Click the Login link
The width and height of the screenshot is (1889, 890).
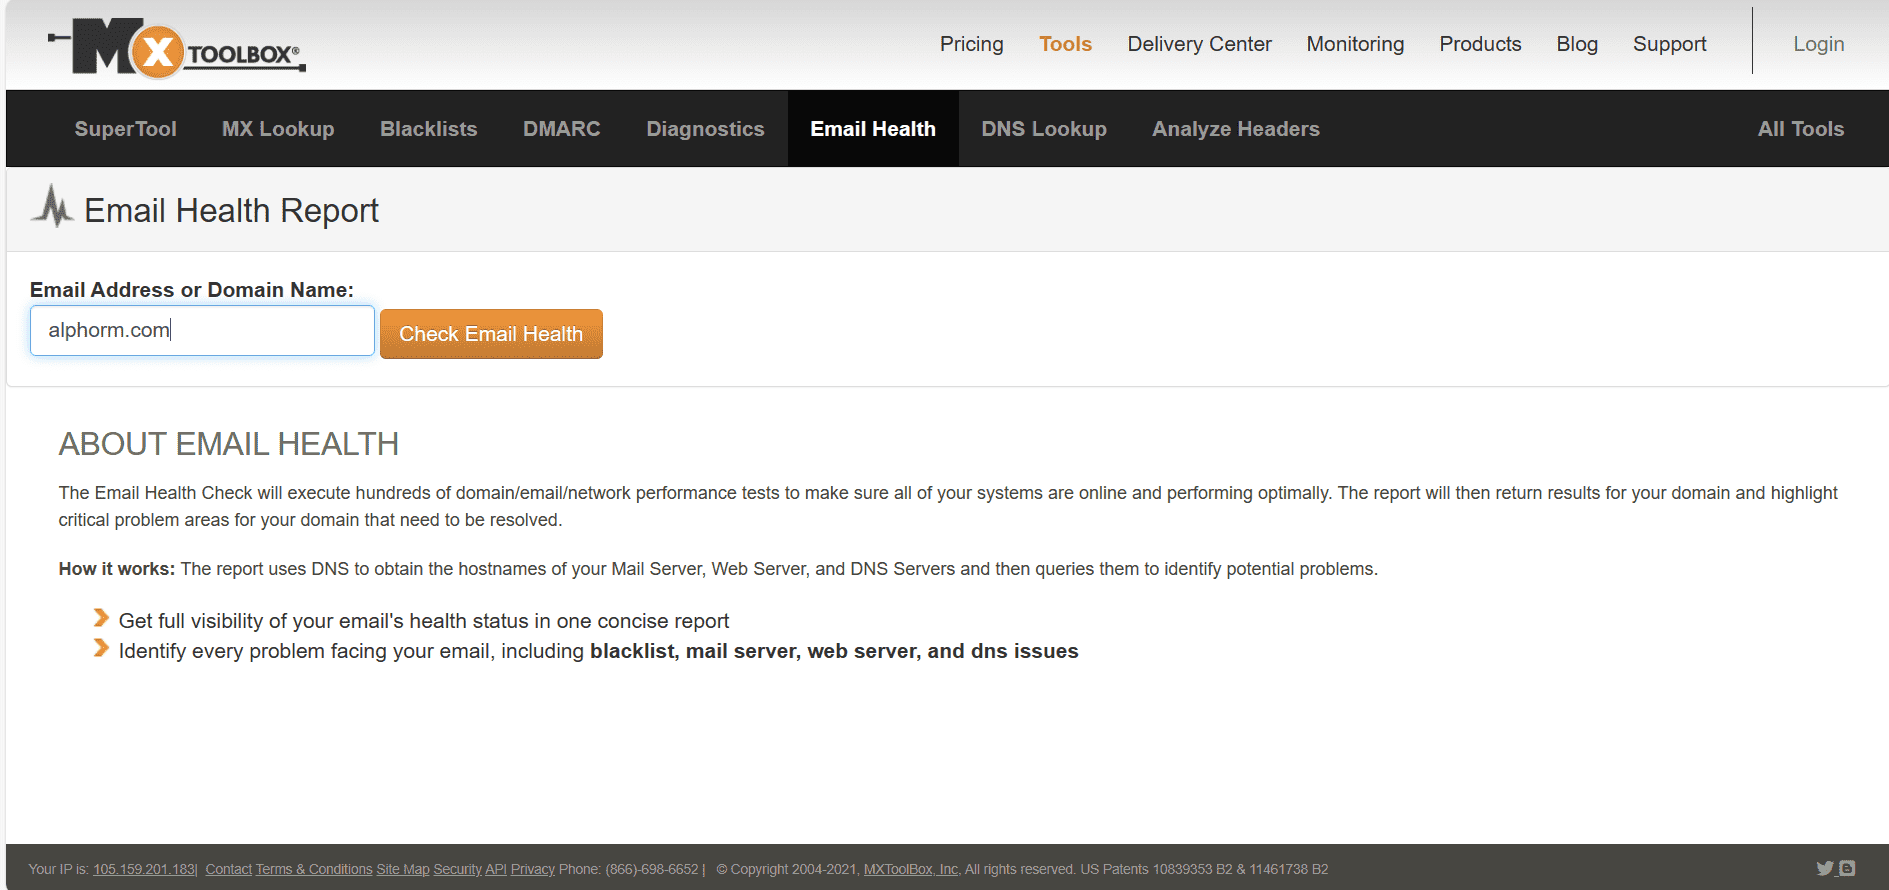click(x=1818, y=44)
